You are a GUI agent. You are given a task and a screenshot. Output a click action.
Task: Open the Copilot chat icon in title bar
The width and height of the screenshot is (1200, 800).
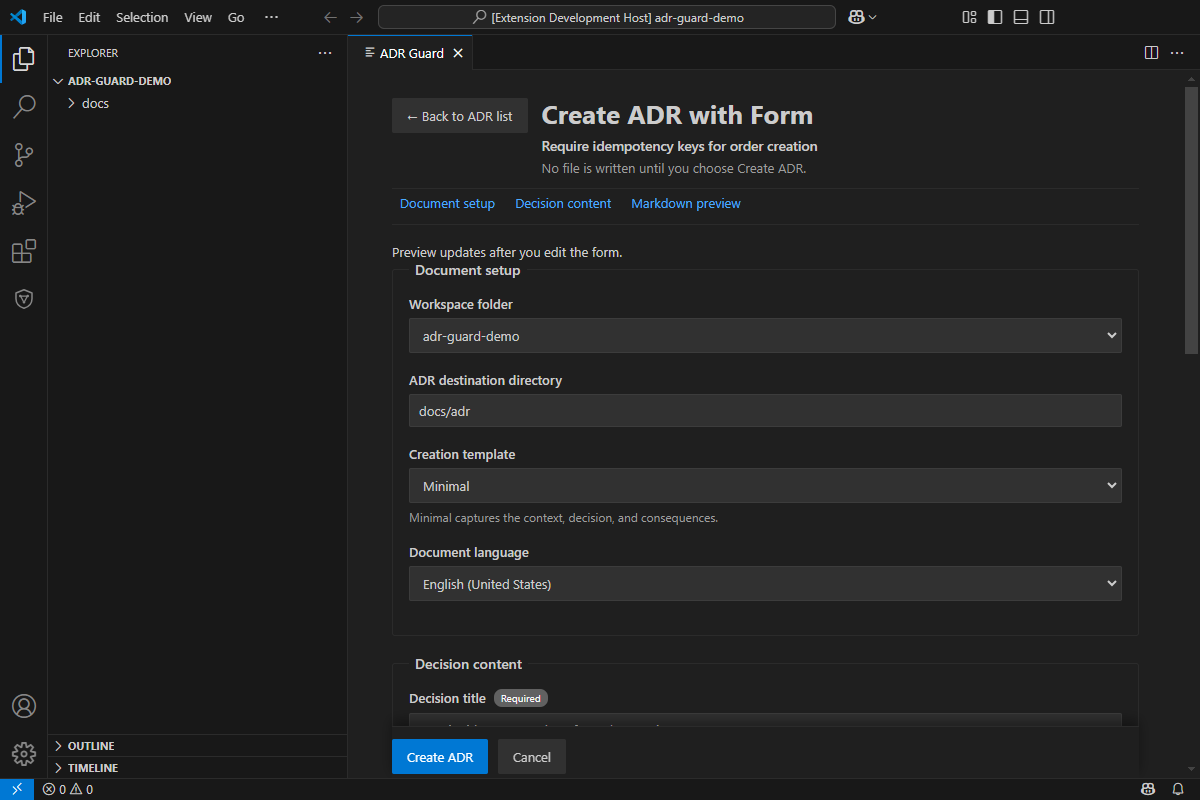[856, 17]
